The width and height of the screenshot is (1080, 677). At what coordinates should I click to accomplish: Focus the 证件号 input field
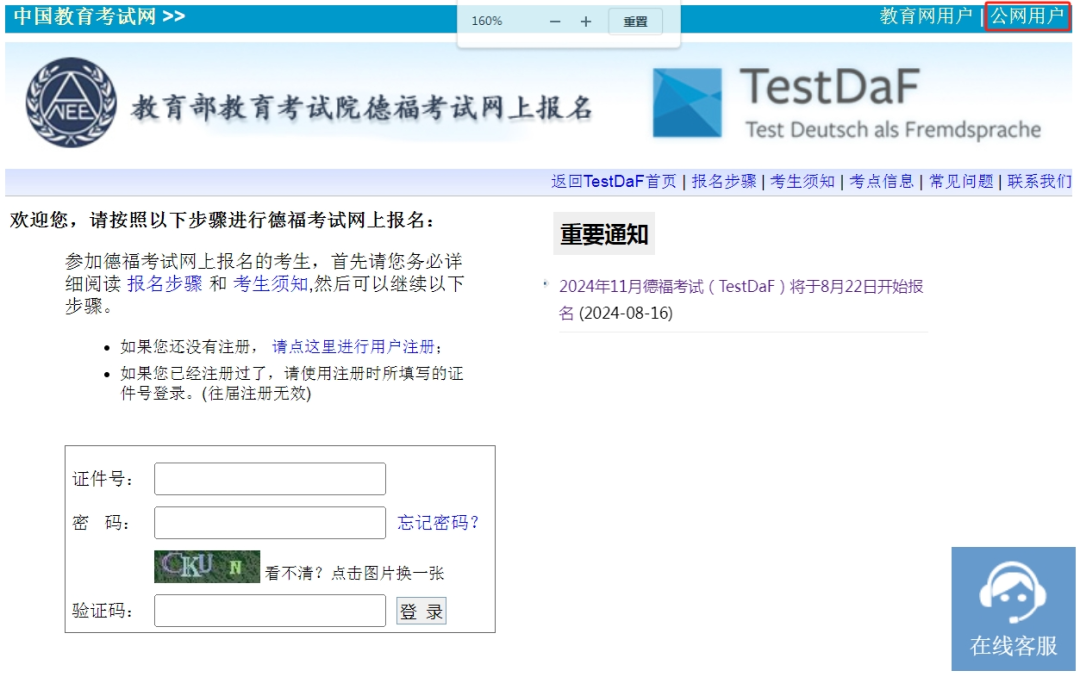[x=270, y=479]
